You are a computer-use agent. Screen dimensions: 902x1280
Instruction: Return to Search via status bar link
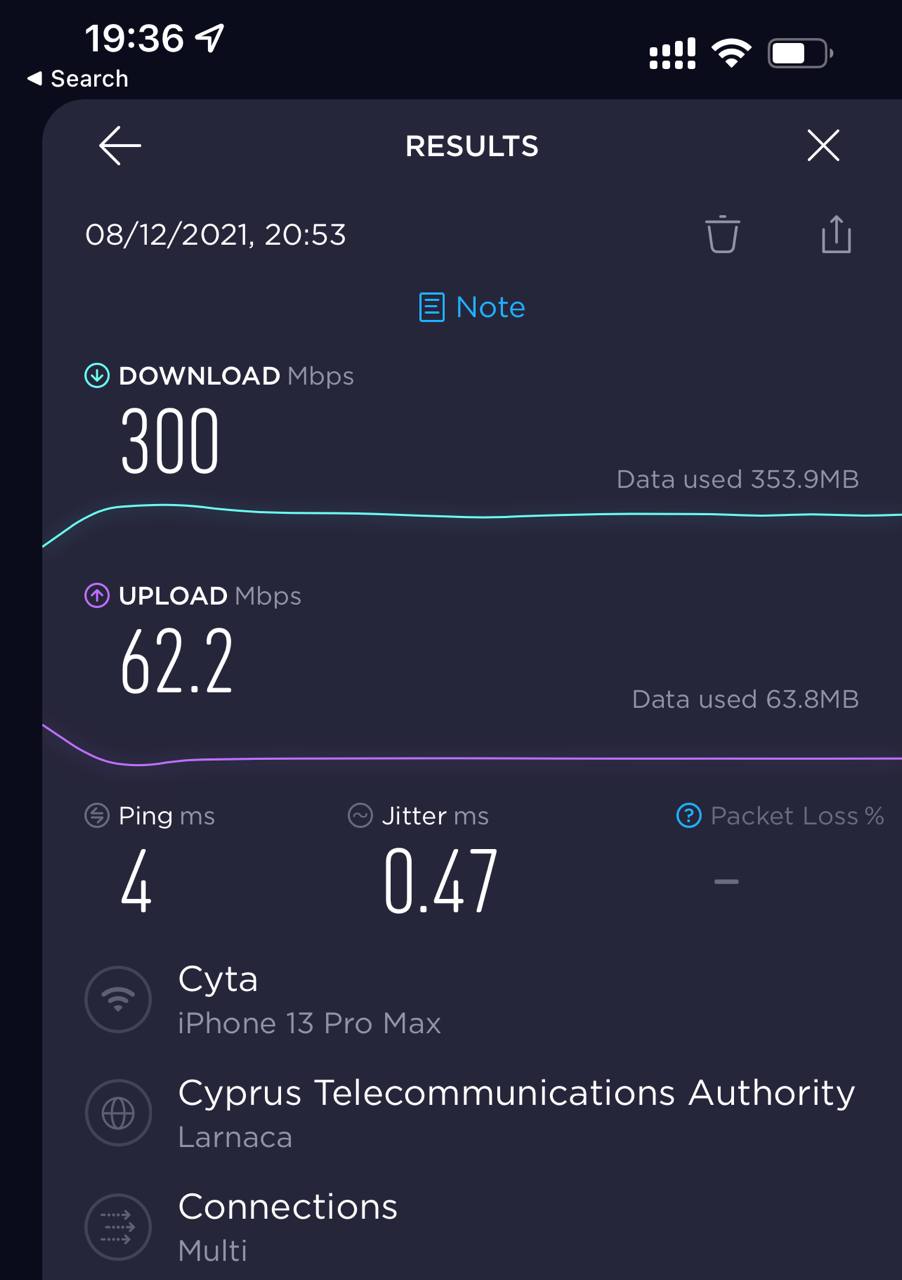[78, 79]
